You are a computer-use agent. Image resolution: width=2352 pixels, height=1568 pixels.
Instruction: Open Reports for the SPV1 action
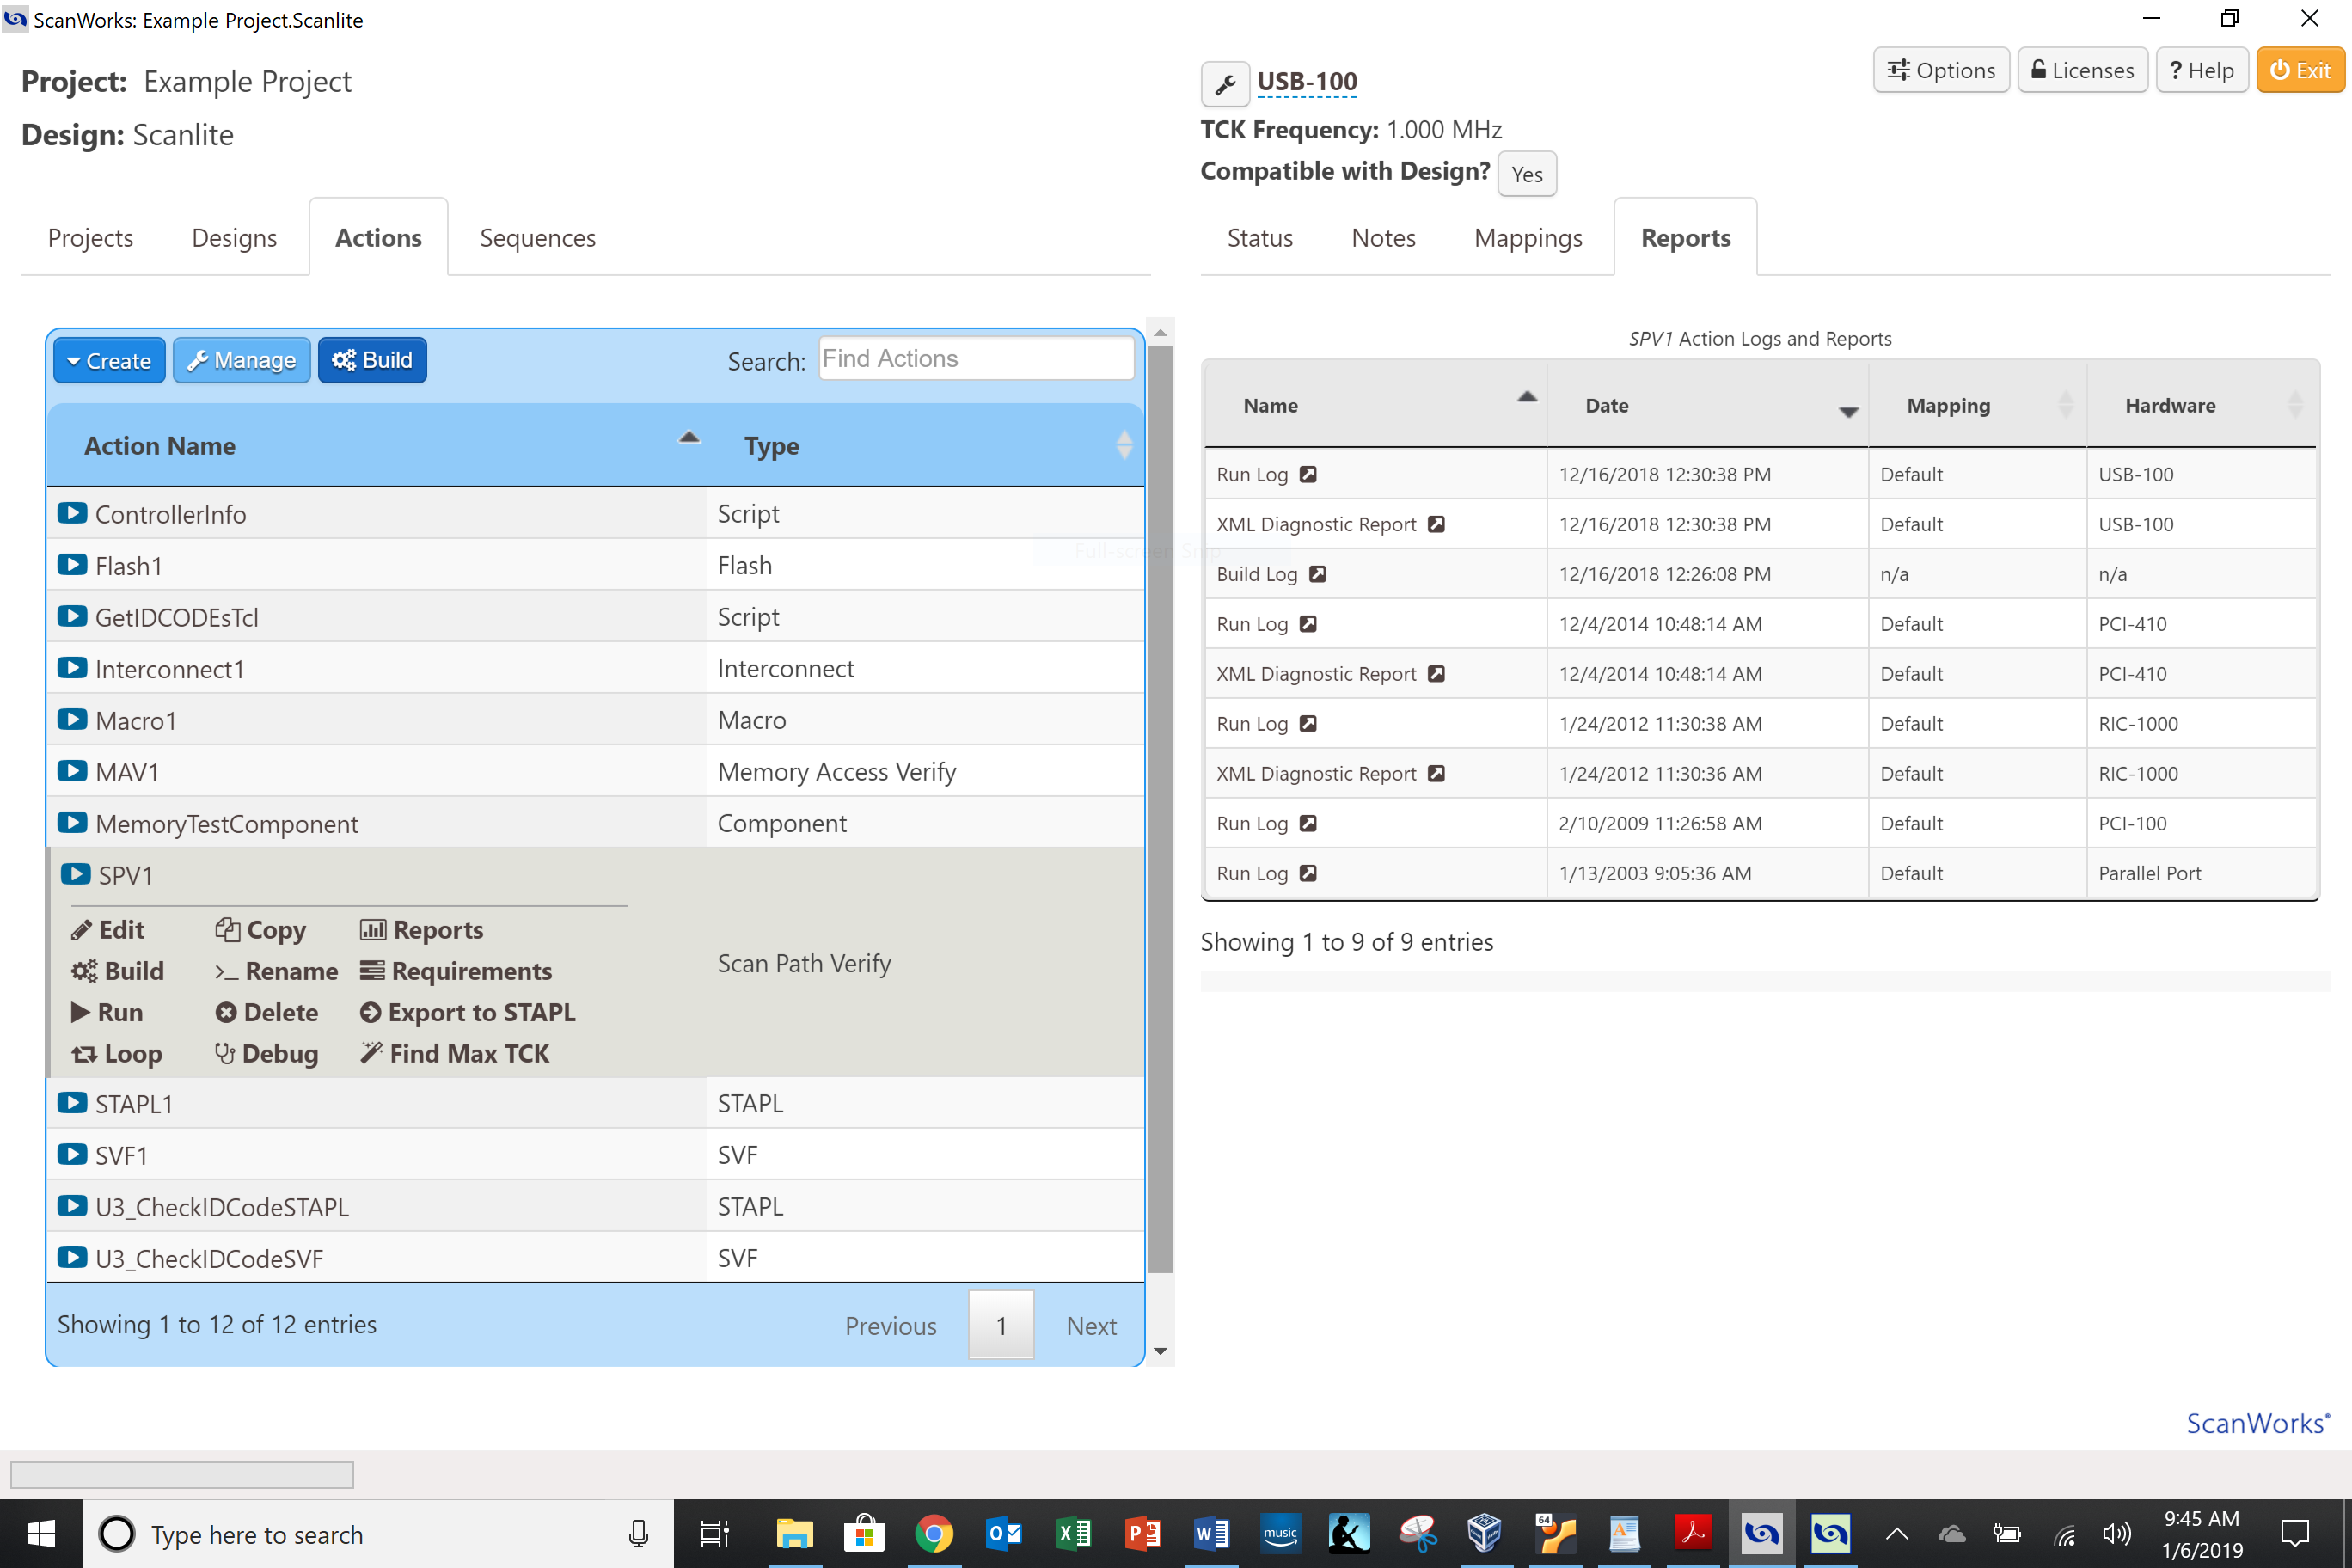pyautogui.click(x=422, y=930)
